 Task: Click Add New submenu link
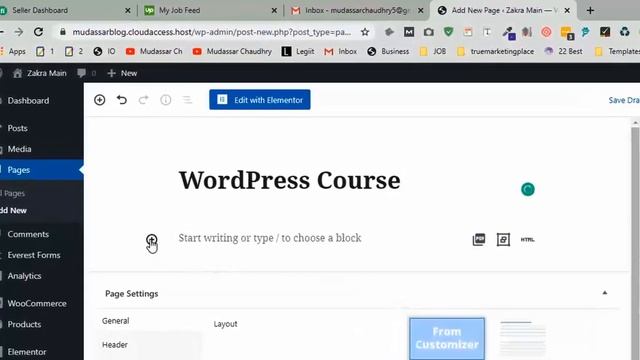point(13,211)
